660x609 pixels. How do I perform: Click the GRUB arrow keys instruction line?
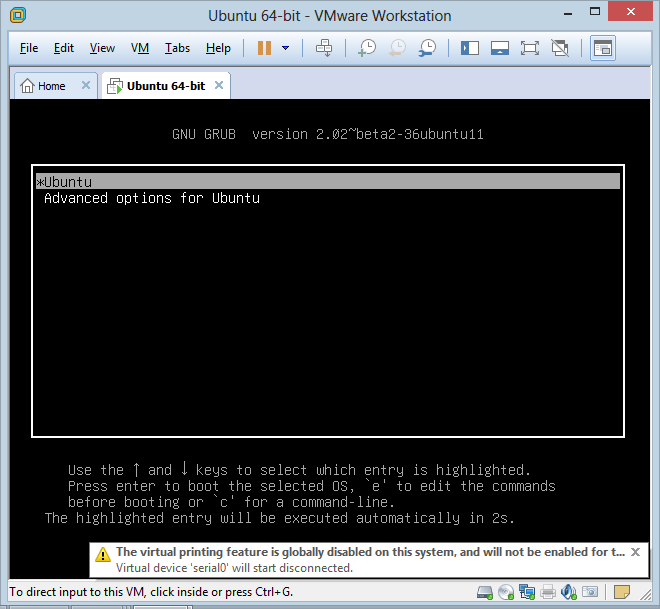(299, 469)
